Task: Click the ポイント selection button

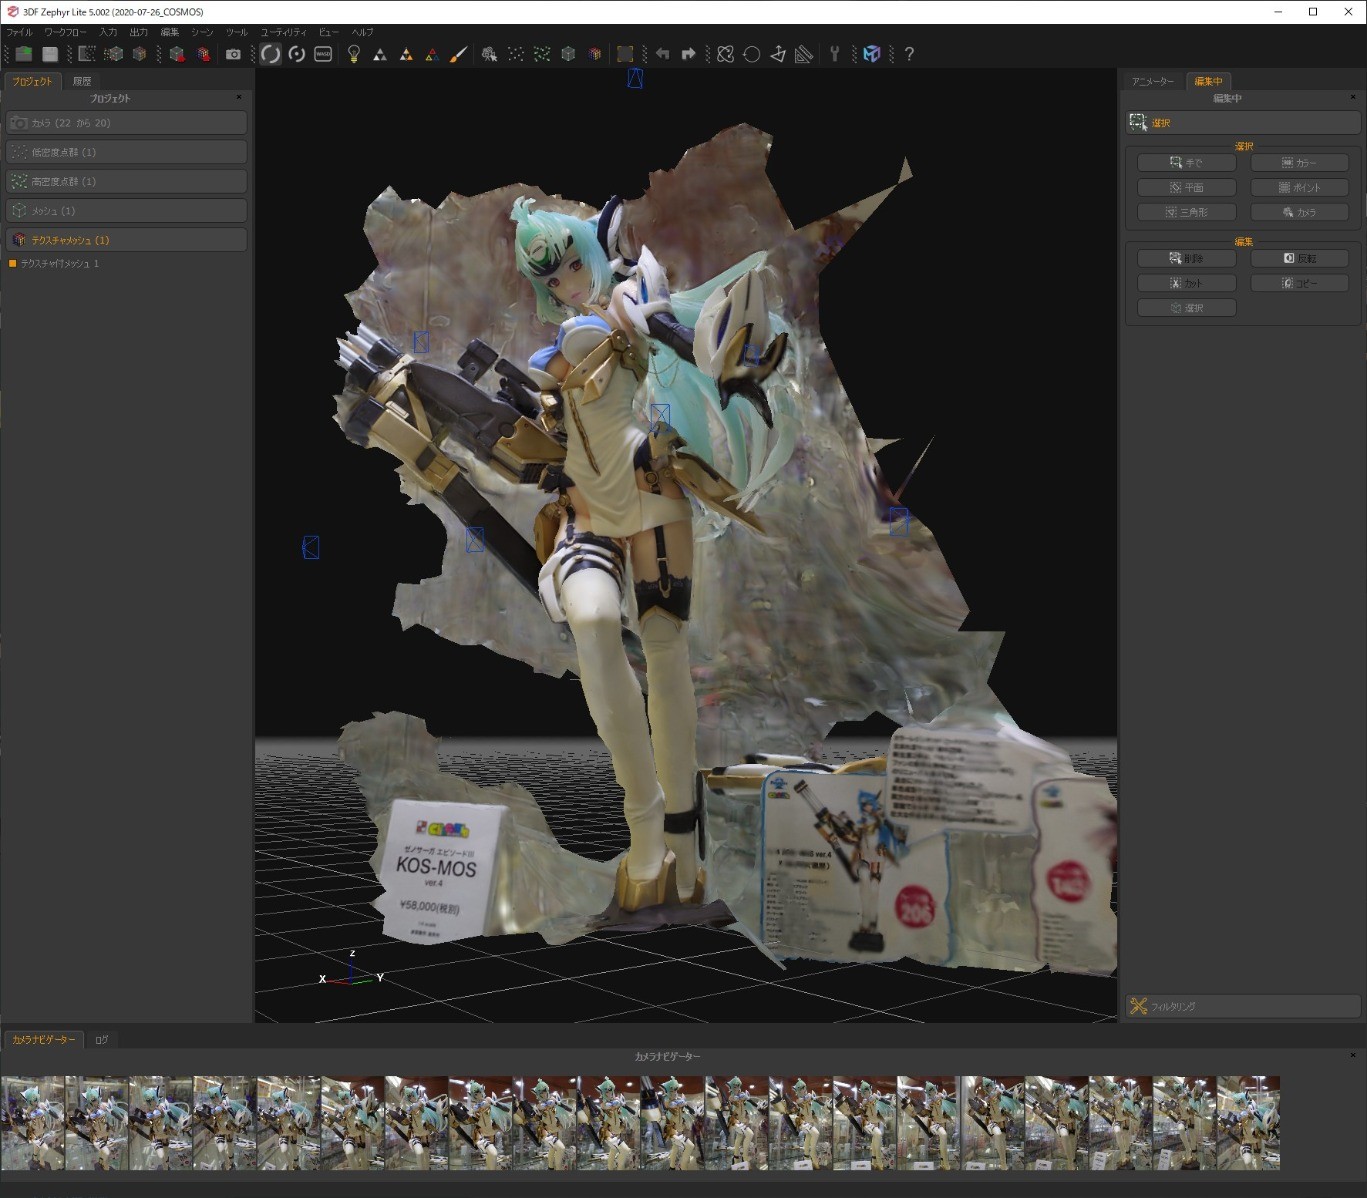Action: click(1299, 187)
